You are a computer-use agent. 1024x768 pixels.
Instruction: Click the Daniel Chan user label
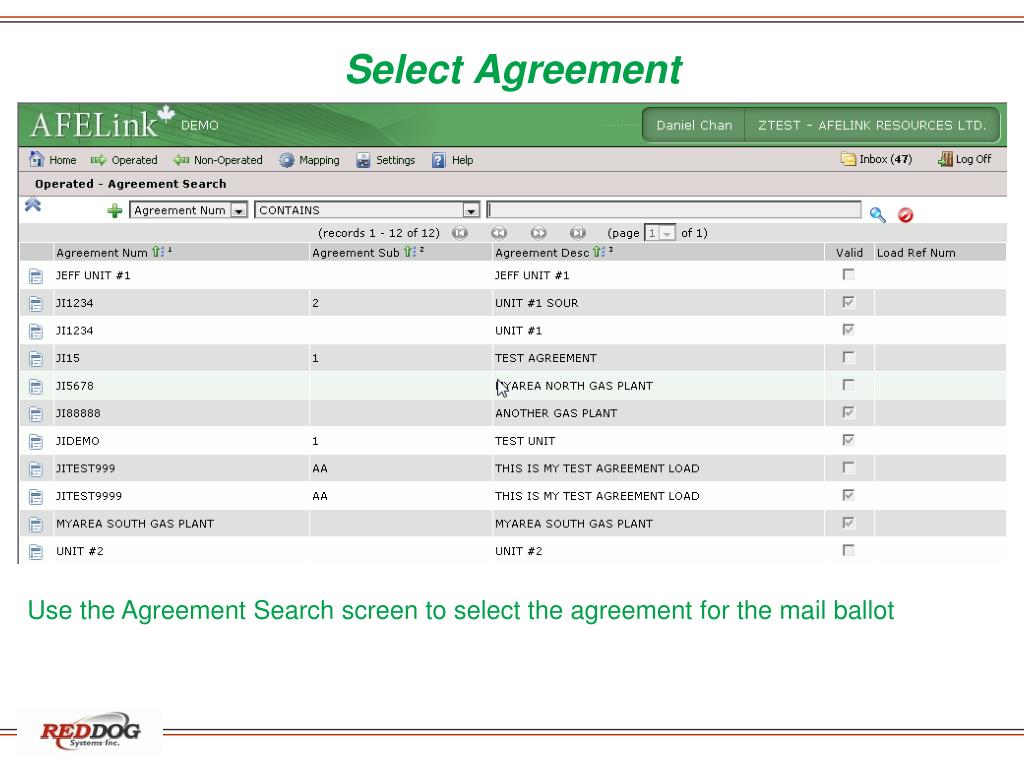pyautogui.click(x=694, y=125)
